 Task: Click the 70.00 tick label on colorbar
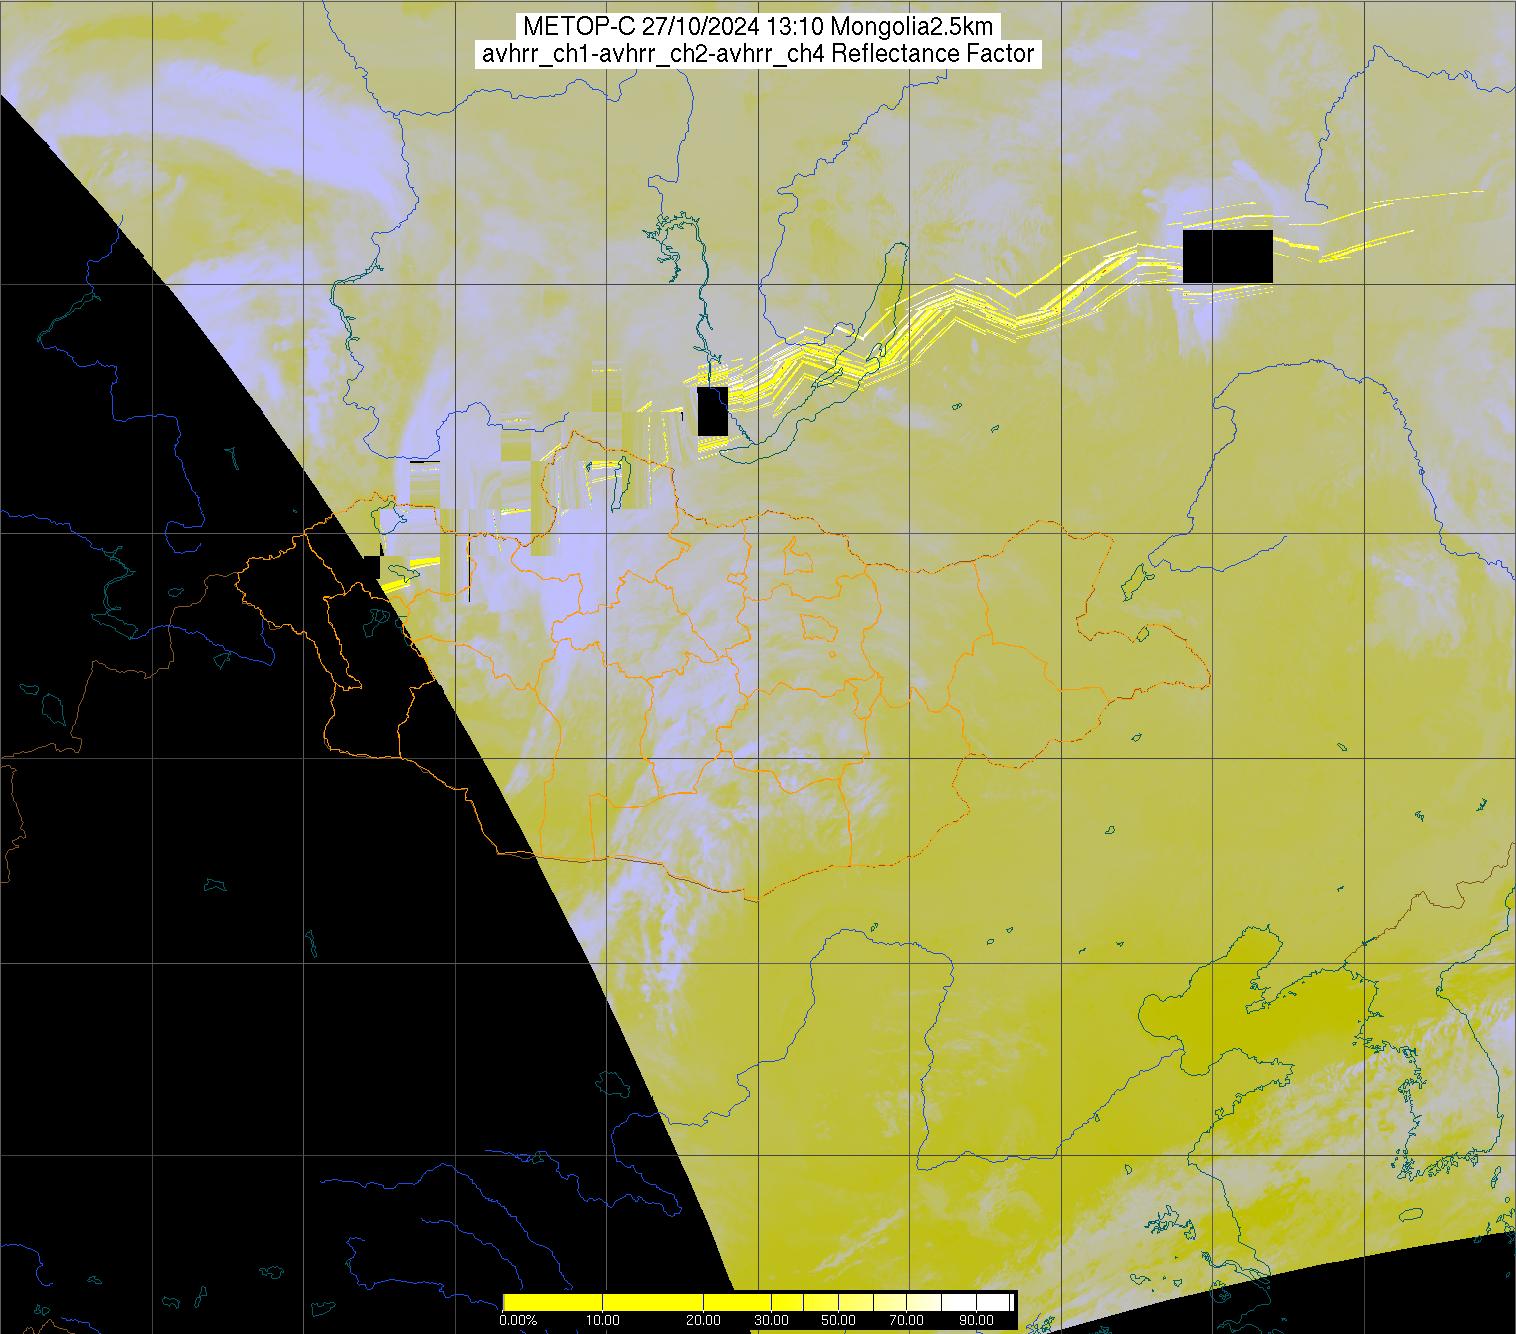coord(904,1322)
